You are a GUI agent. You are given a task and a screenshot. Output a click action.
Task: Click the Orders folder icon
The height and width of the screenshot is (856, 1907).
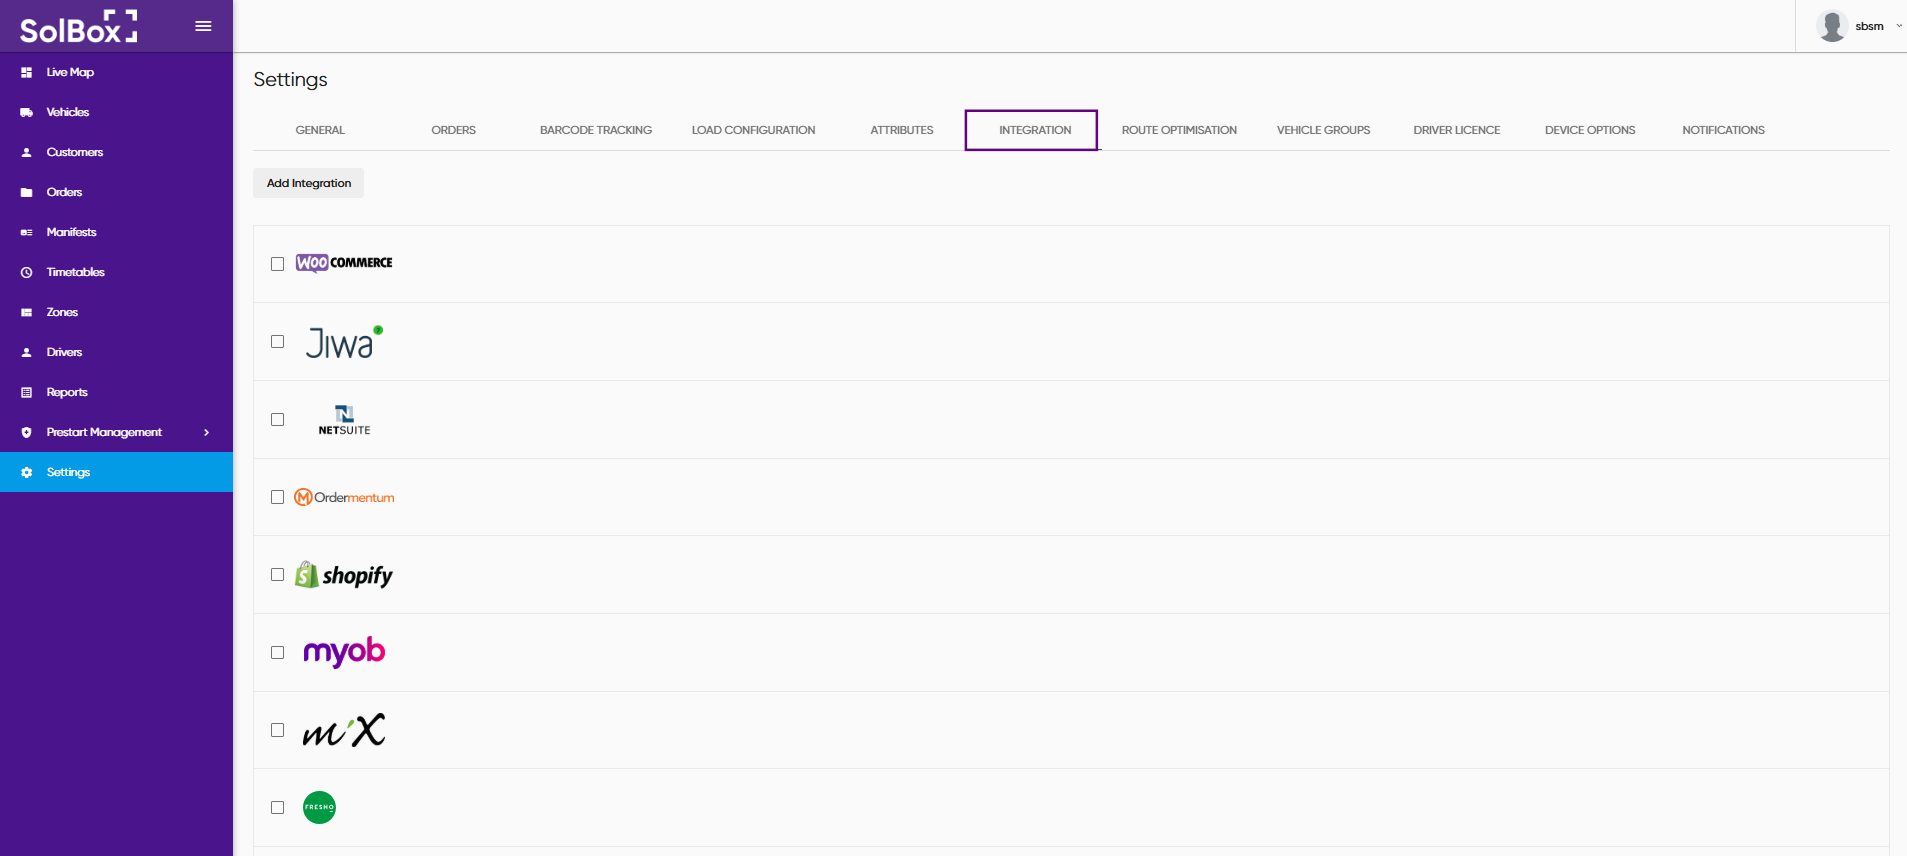point(26,192)
